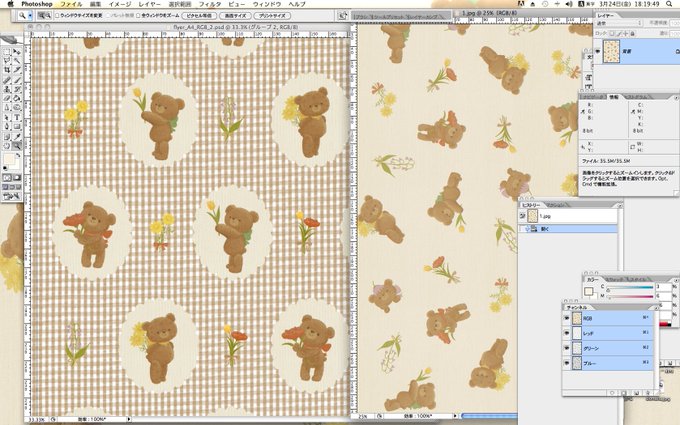Toggle lock transparent pixels in Layers panel
The image size is (680, 425).
(612, 33)
